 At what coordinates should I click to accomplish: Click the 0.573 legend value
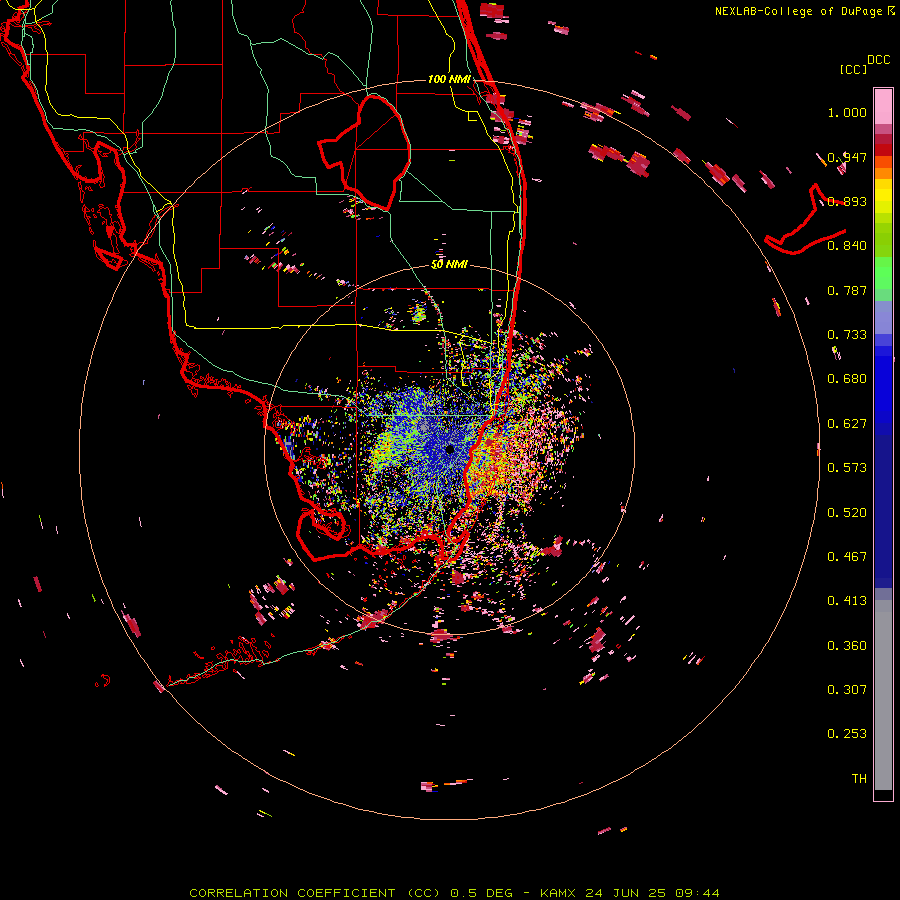[847, 468]
